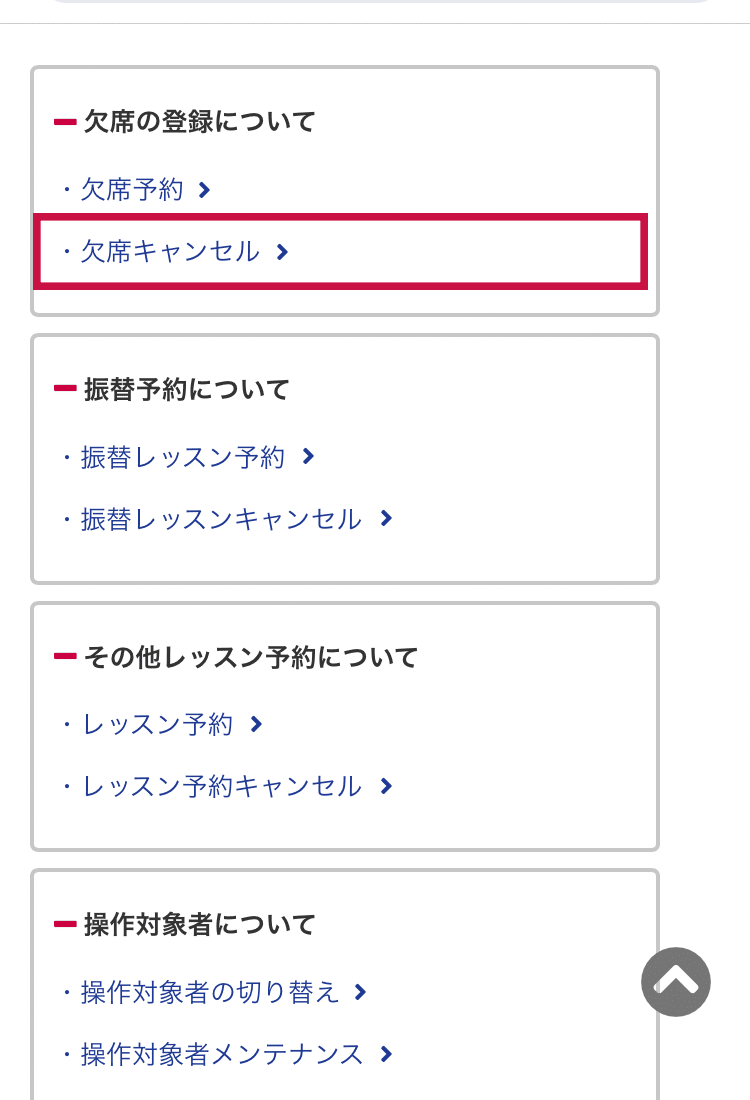Tap the scroll-to-top round arrow button
This screenshot has width=750, height=1100.
[x=676, y=981]
